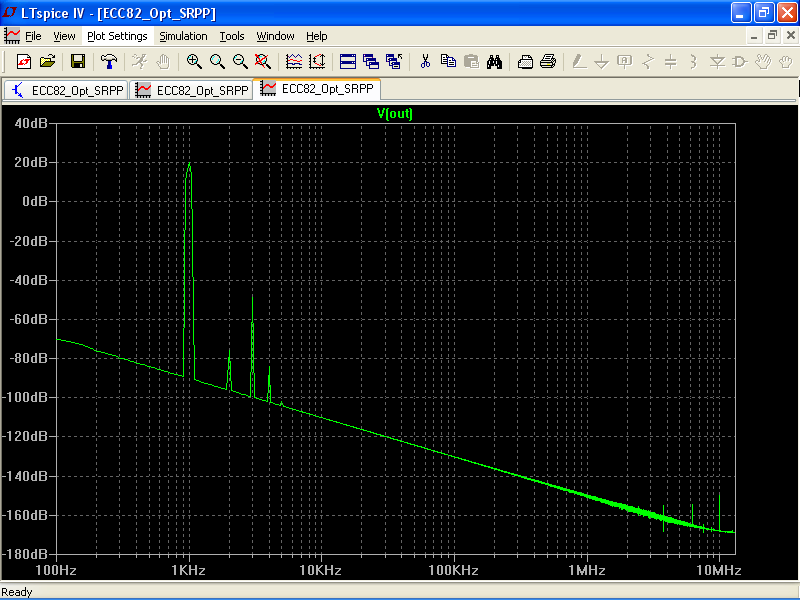Click the 1KHz frequency axis label
The width and height of the screenshot is (800, 600).
188,570
